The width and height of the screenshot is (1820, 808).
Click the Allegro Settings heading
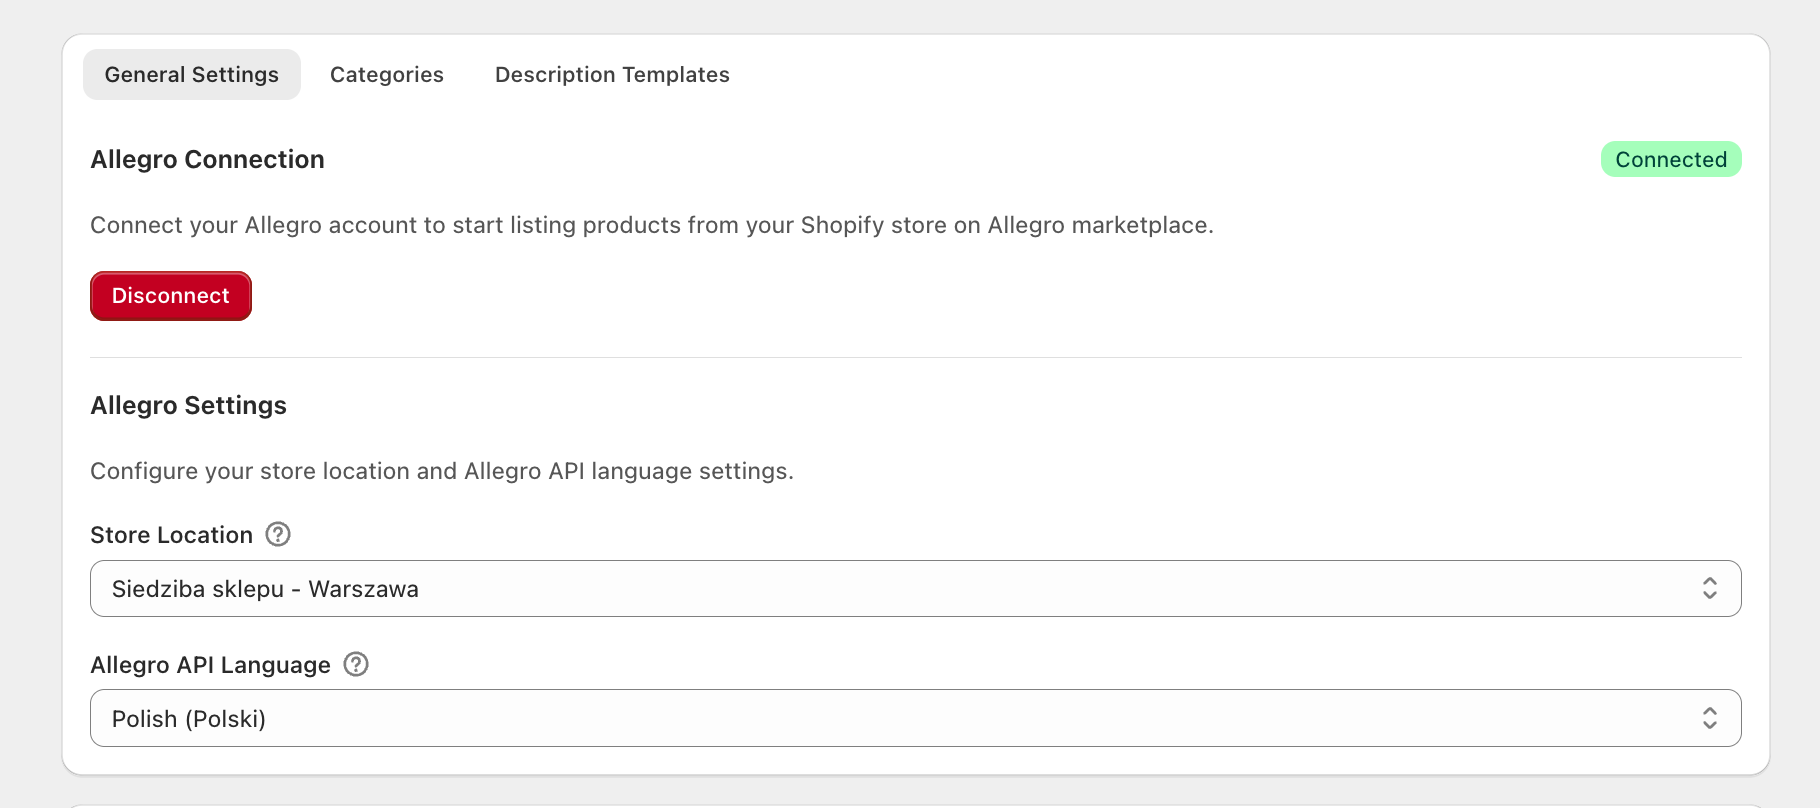(x=188, y=406)
